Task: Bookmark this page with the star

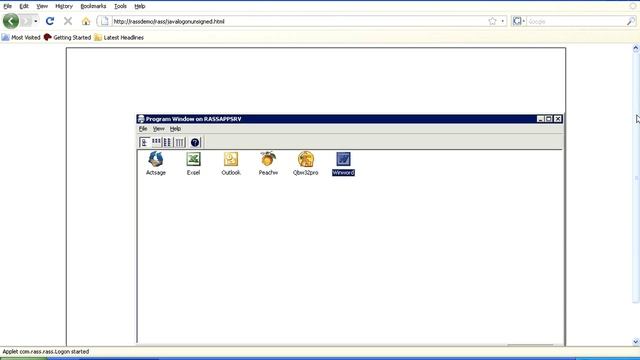Action: [492, 21]
